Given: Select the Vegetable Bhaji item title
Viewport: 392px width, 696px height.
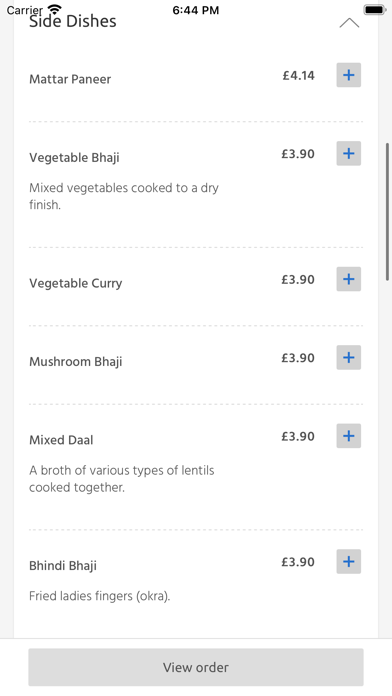Looking at the screenshot, I should pyautogui.click(x=74, y=158).
